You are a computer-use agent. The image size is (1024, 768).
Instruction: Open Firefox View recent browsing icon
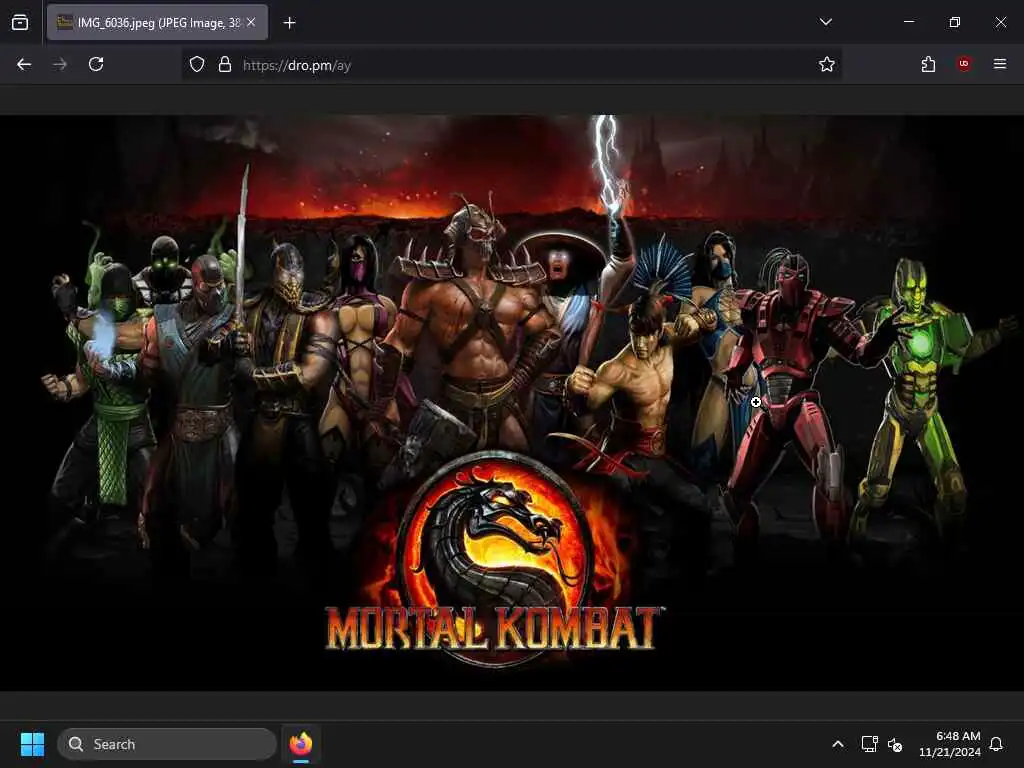pyautogui.click(x=20, y=22)
